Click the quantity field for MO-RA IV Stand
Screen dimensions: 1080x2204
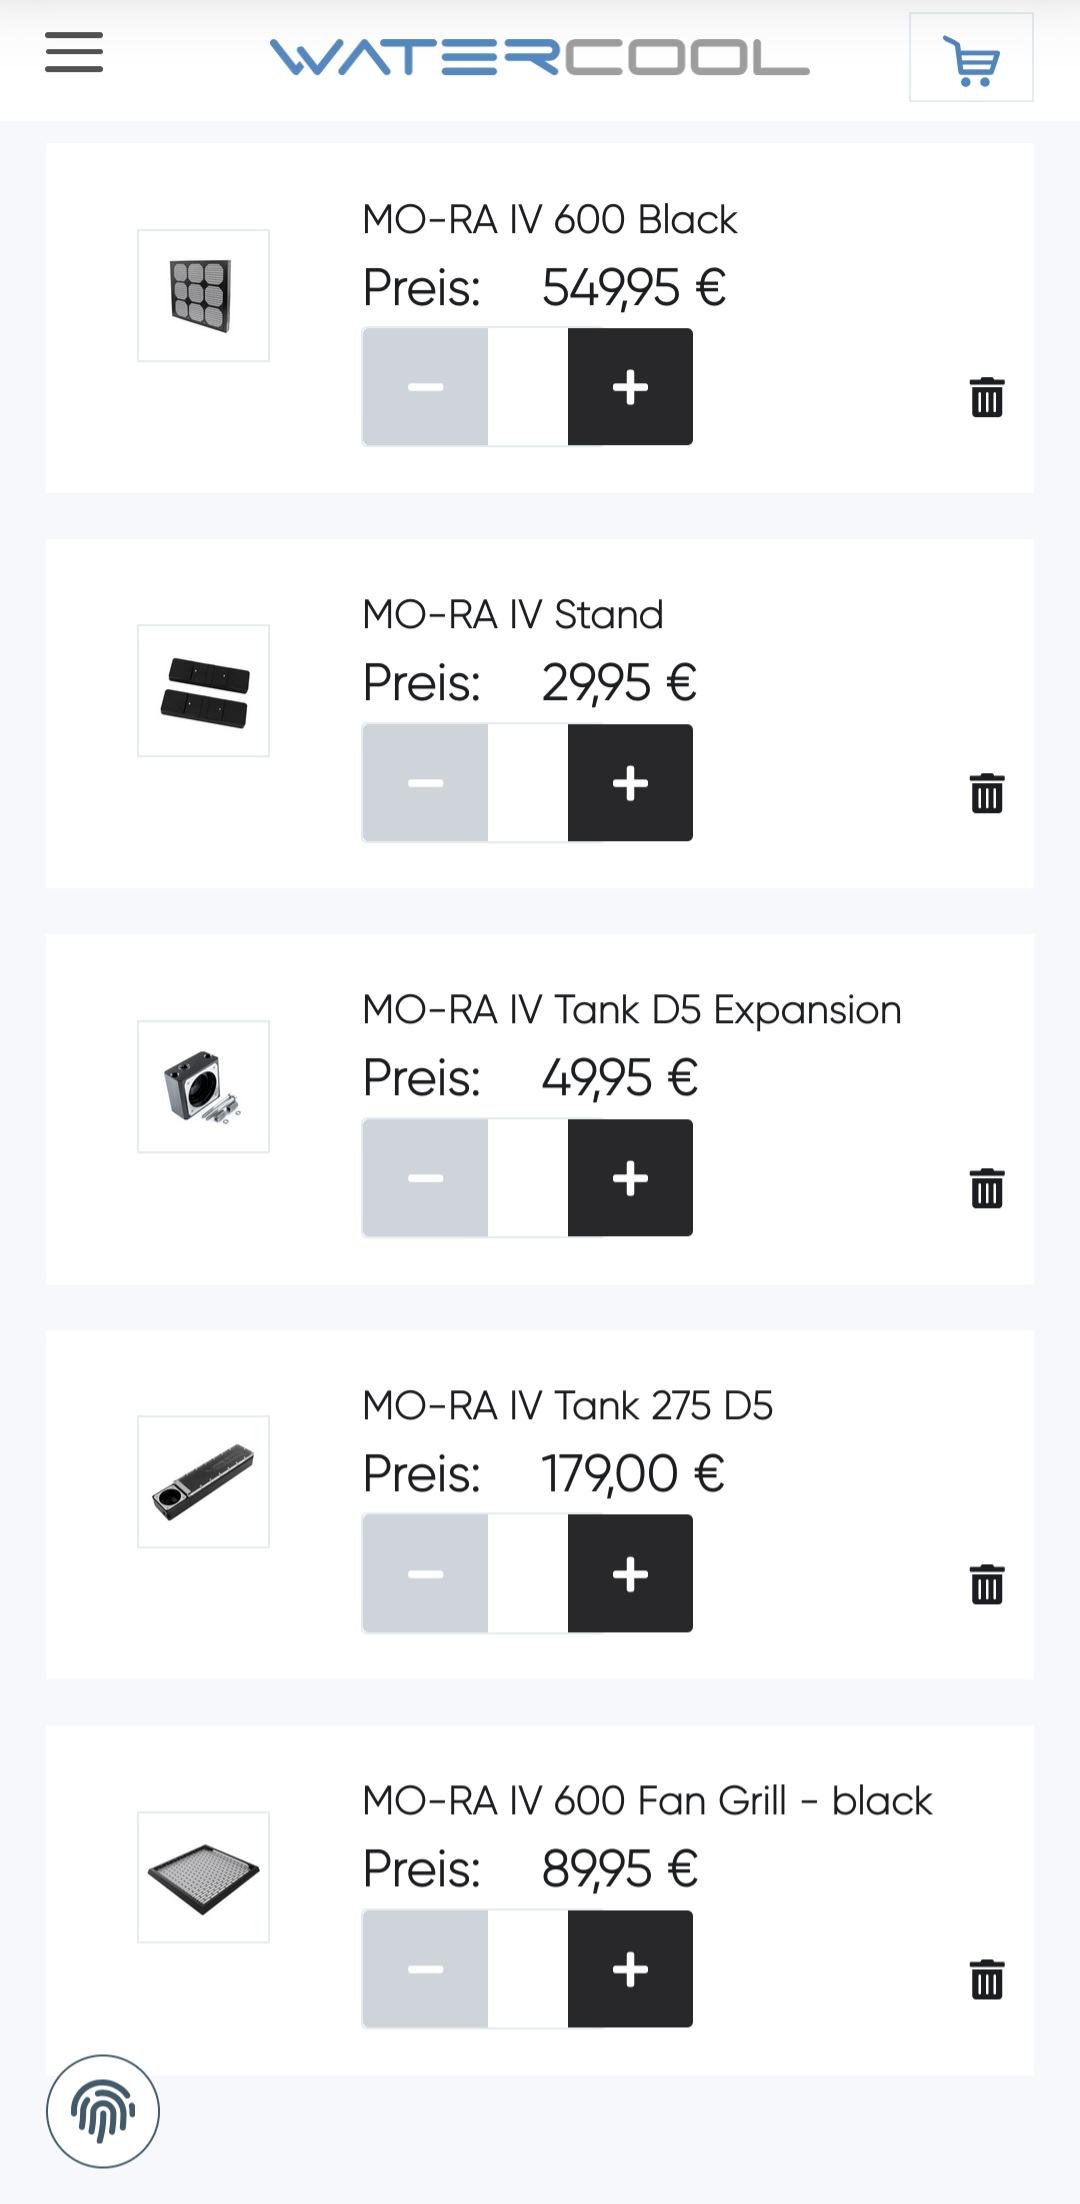[528, 783]
